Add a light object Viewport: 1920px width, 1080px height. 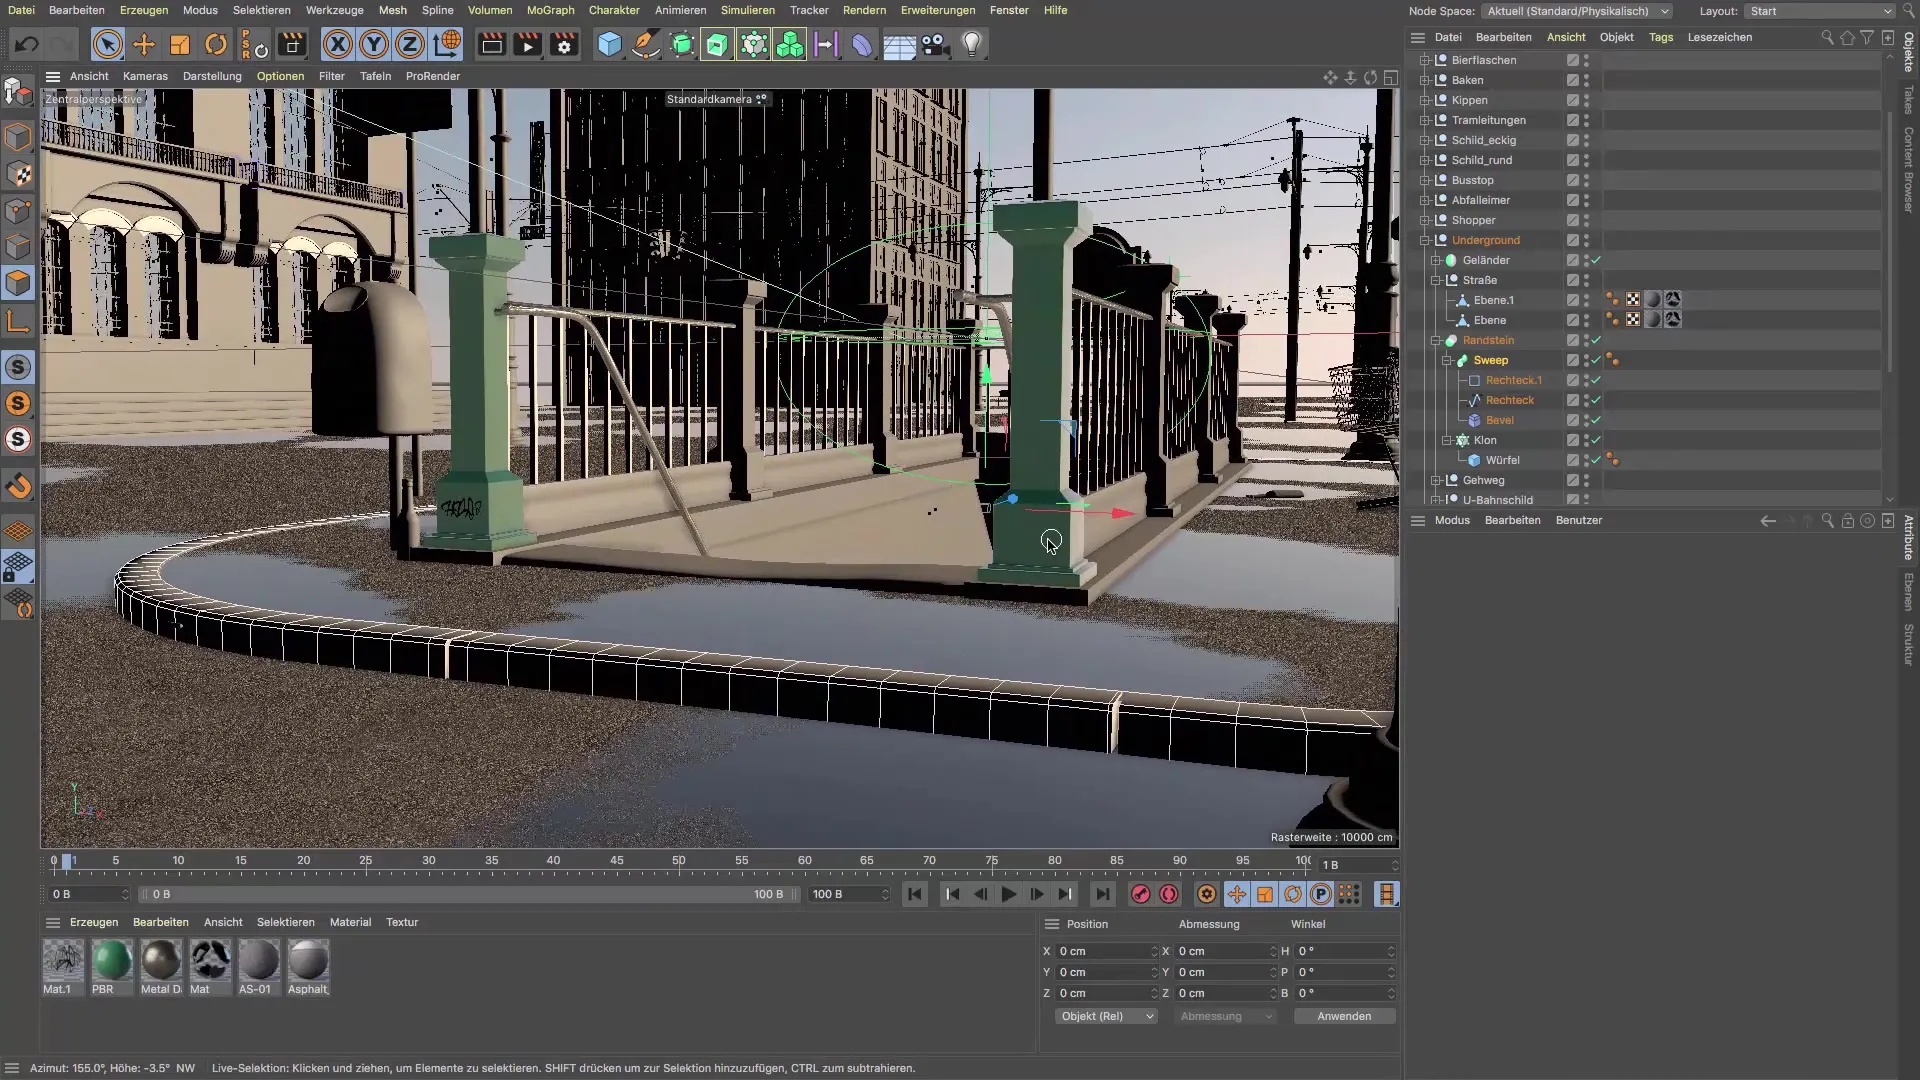click(972, 45)
